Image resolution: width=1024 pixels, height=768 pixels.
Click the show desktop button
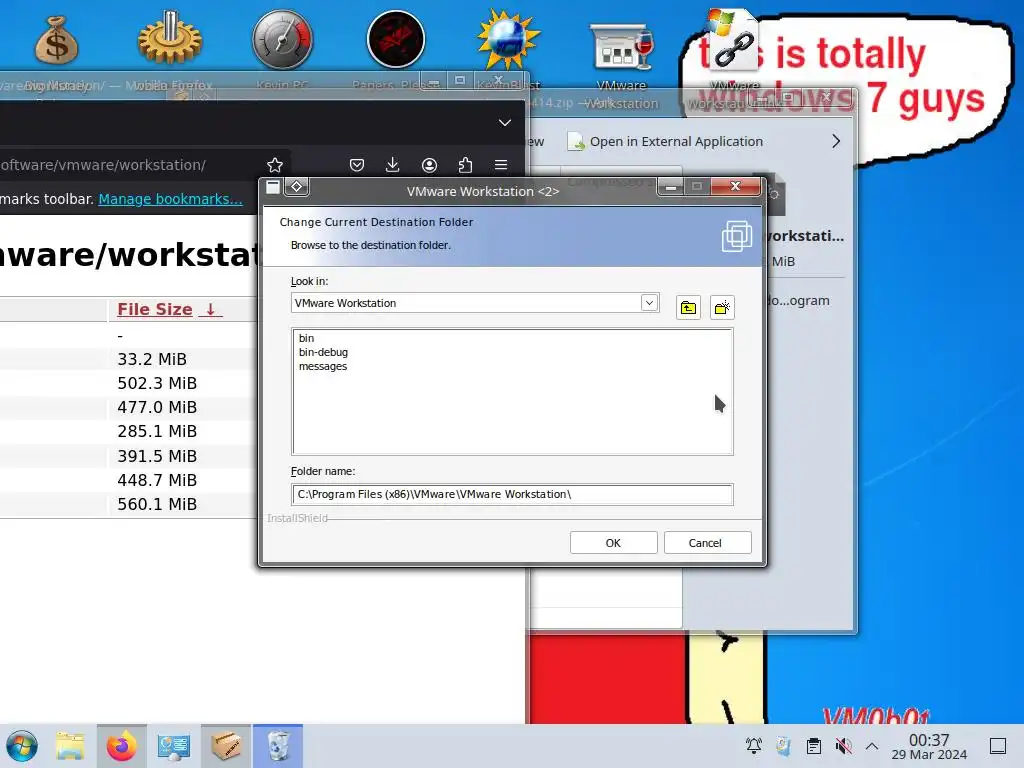coord(998,745)
